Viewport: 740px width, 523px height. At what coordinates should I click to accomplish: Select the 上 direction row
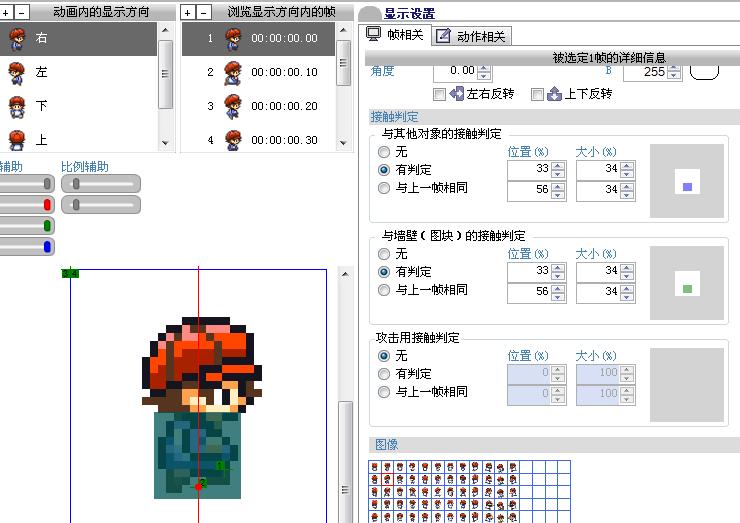click(x=78, y=140)
